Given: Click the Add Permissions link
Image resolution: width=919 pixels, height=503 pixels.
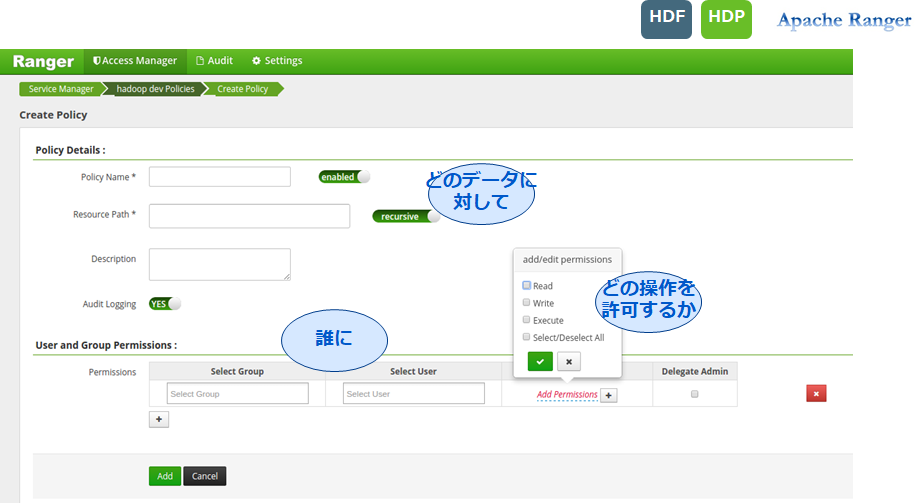Looking at the screenshot, I should click(567, 395).
